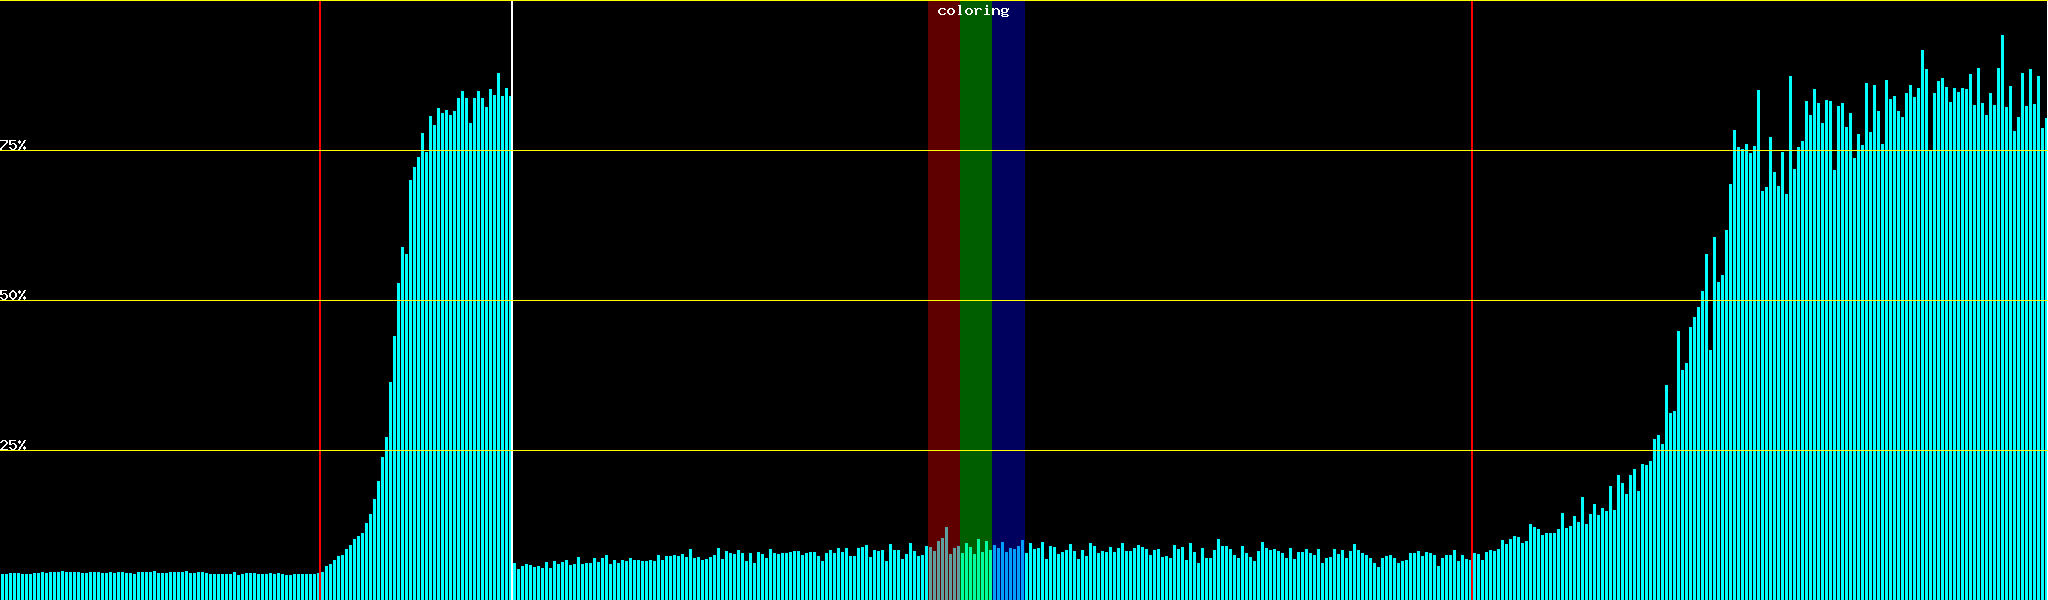Click the gray histogram bars under red band
This screenshot has height=600, width=2048.
[943, 575]
